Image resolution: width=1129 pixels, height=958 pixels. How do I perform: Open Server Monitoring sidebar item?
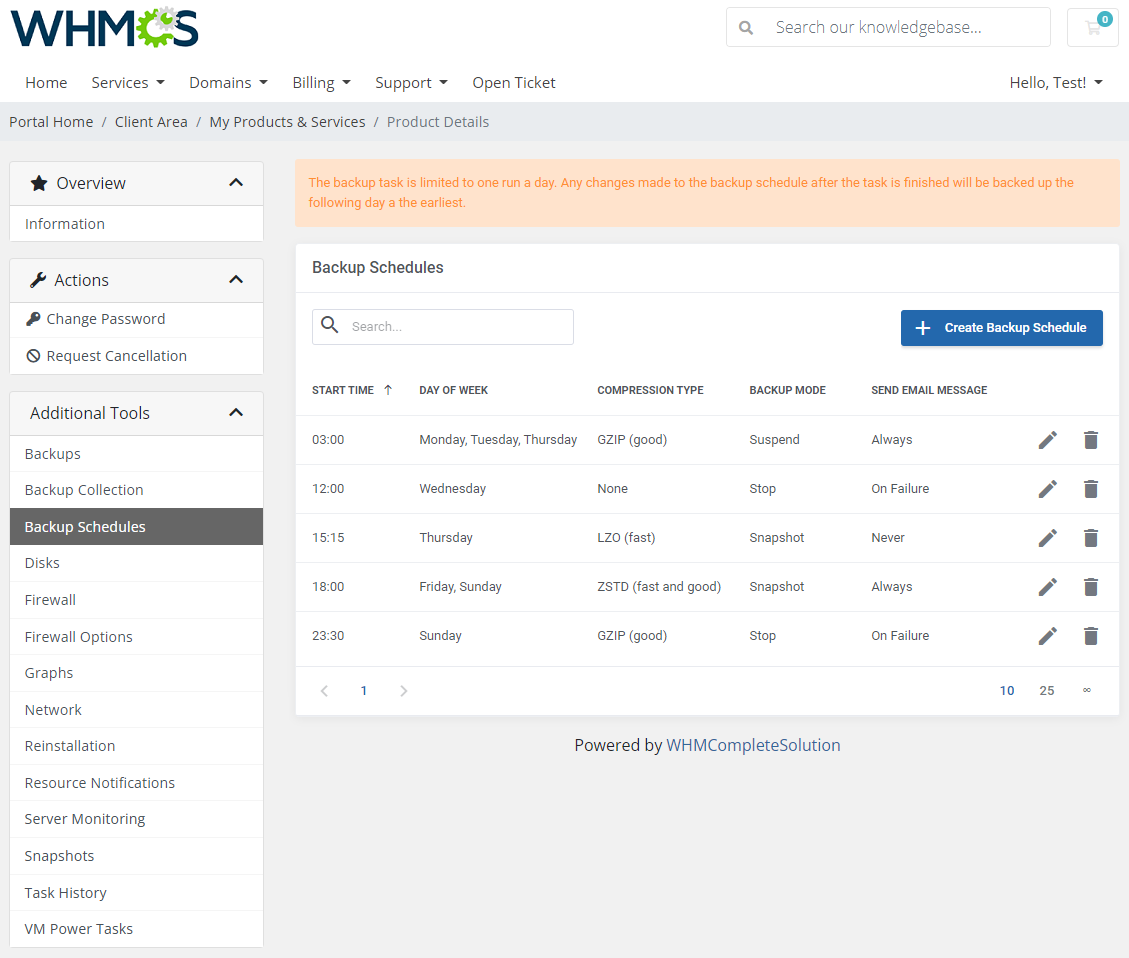pos(137,819)
